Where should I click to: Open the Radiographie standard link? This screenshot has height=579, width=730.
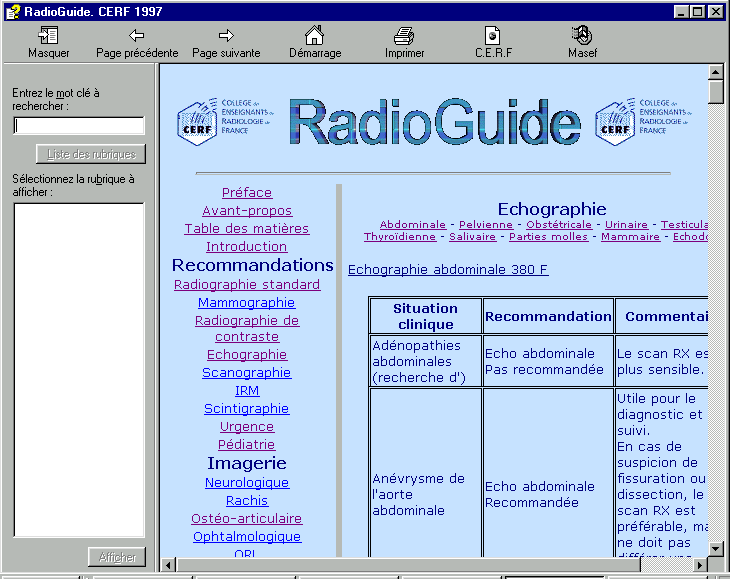[x=247, y=284]
